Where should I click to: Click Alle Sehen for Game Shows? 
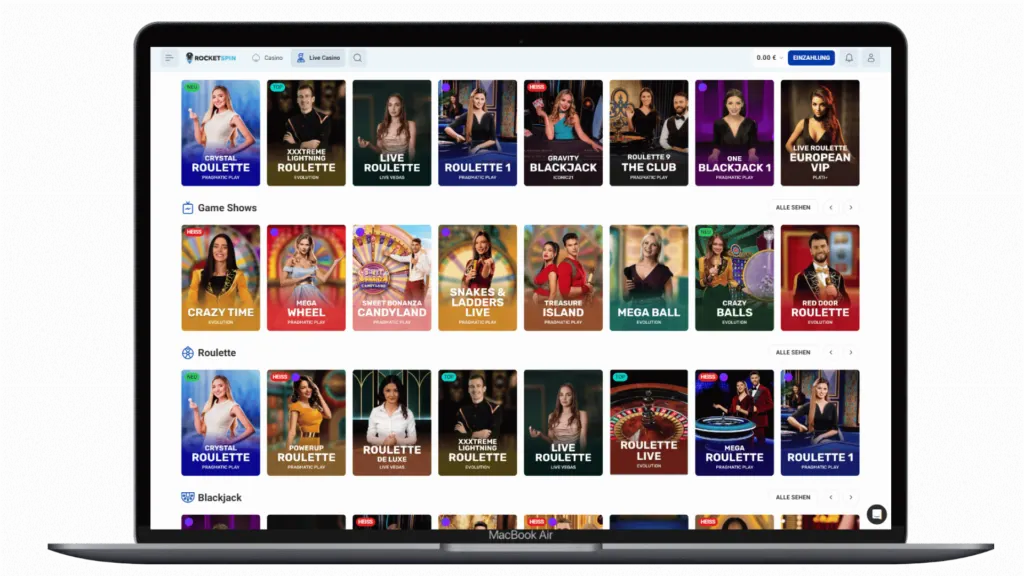[793, 208]
